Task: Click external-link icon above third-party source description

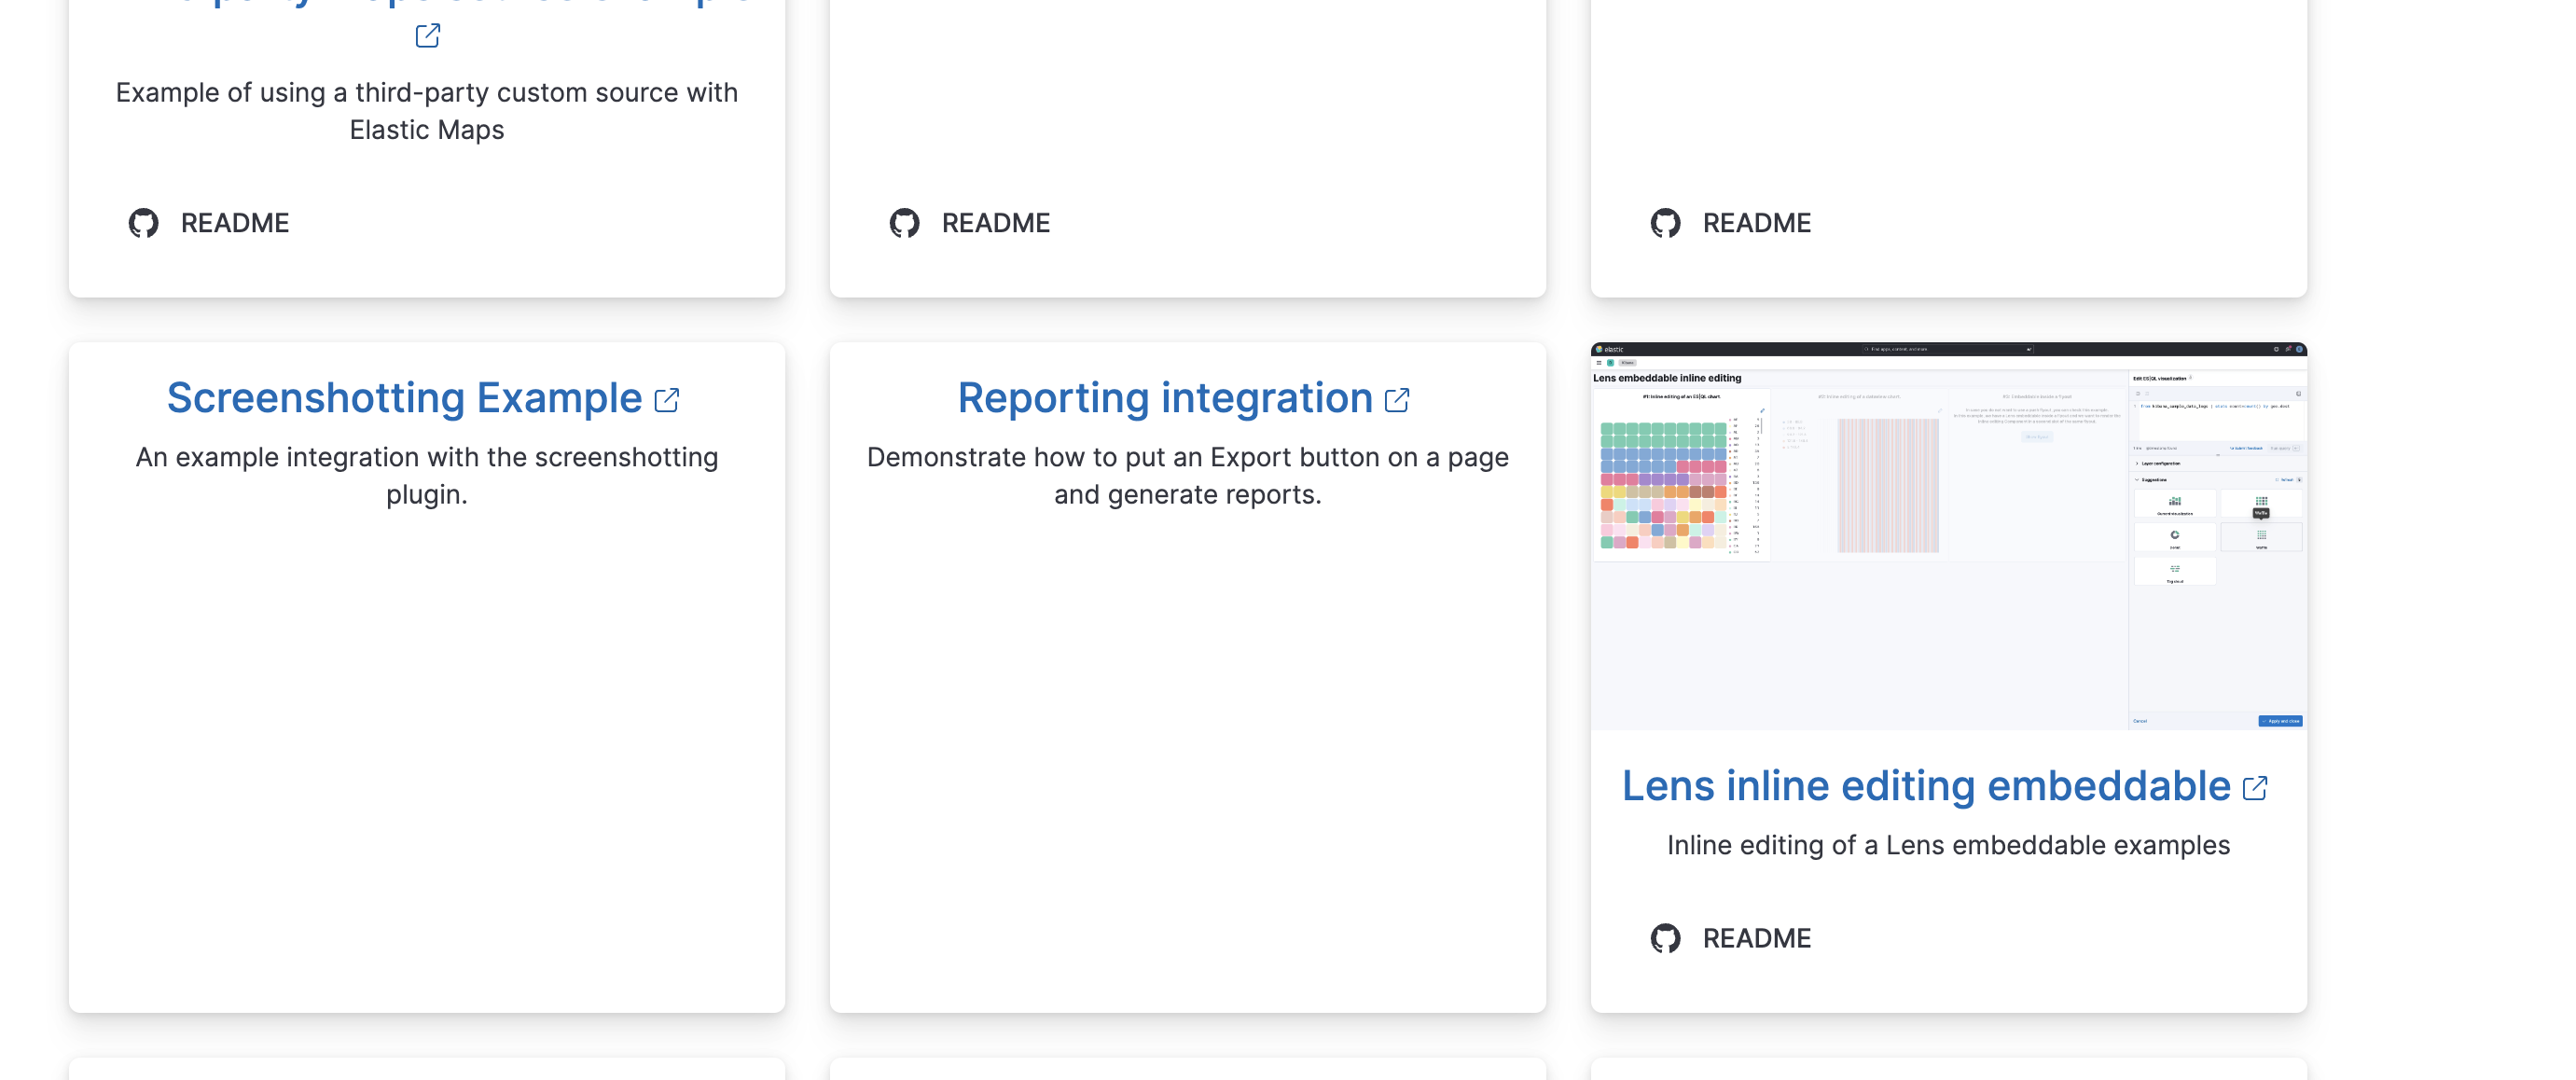Action: pos(427,36)
